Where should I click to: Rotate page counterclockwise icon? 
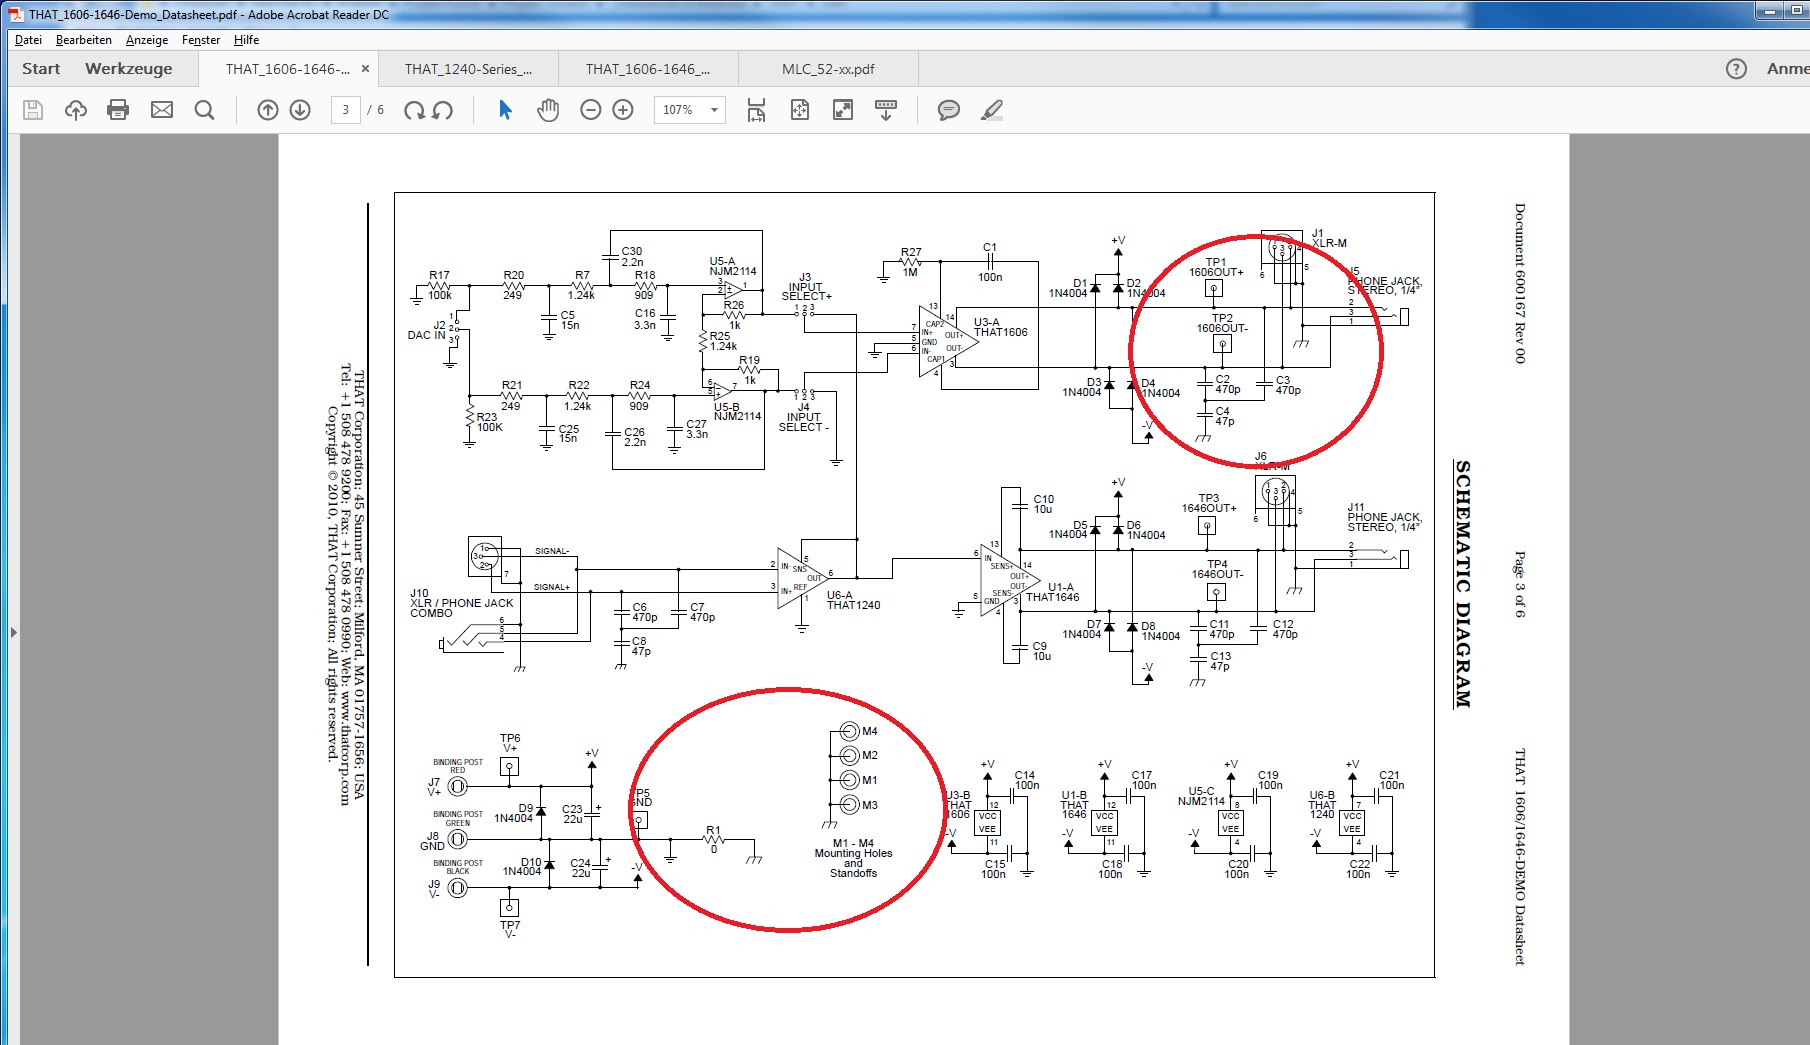click(442, 110)
